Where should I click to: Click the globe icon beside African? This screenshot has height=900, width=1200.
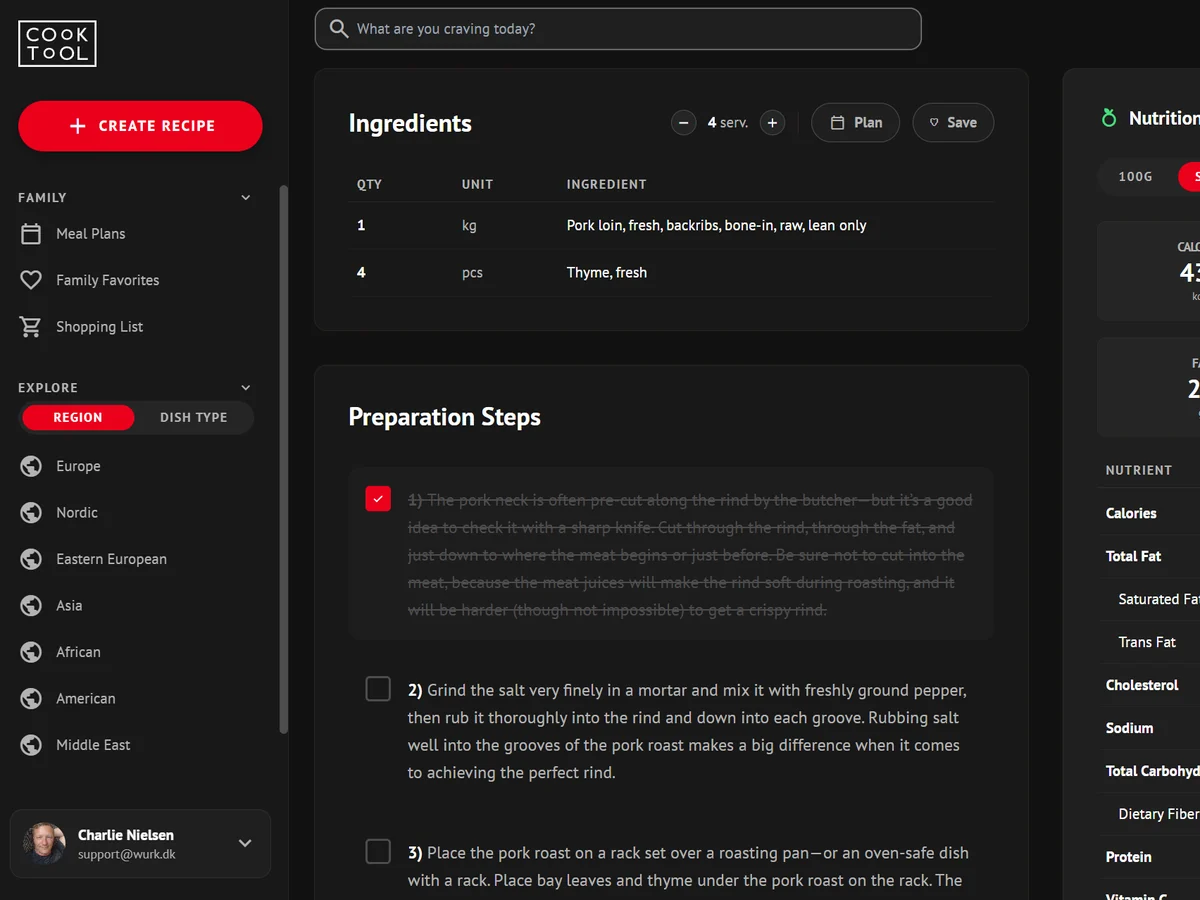coord(31,652)
